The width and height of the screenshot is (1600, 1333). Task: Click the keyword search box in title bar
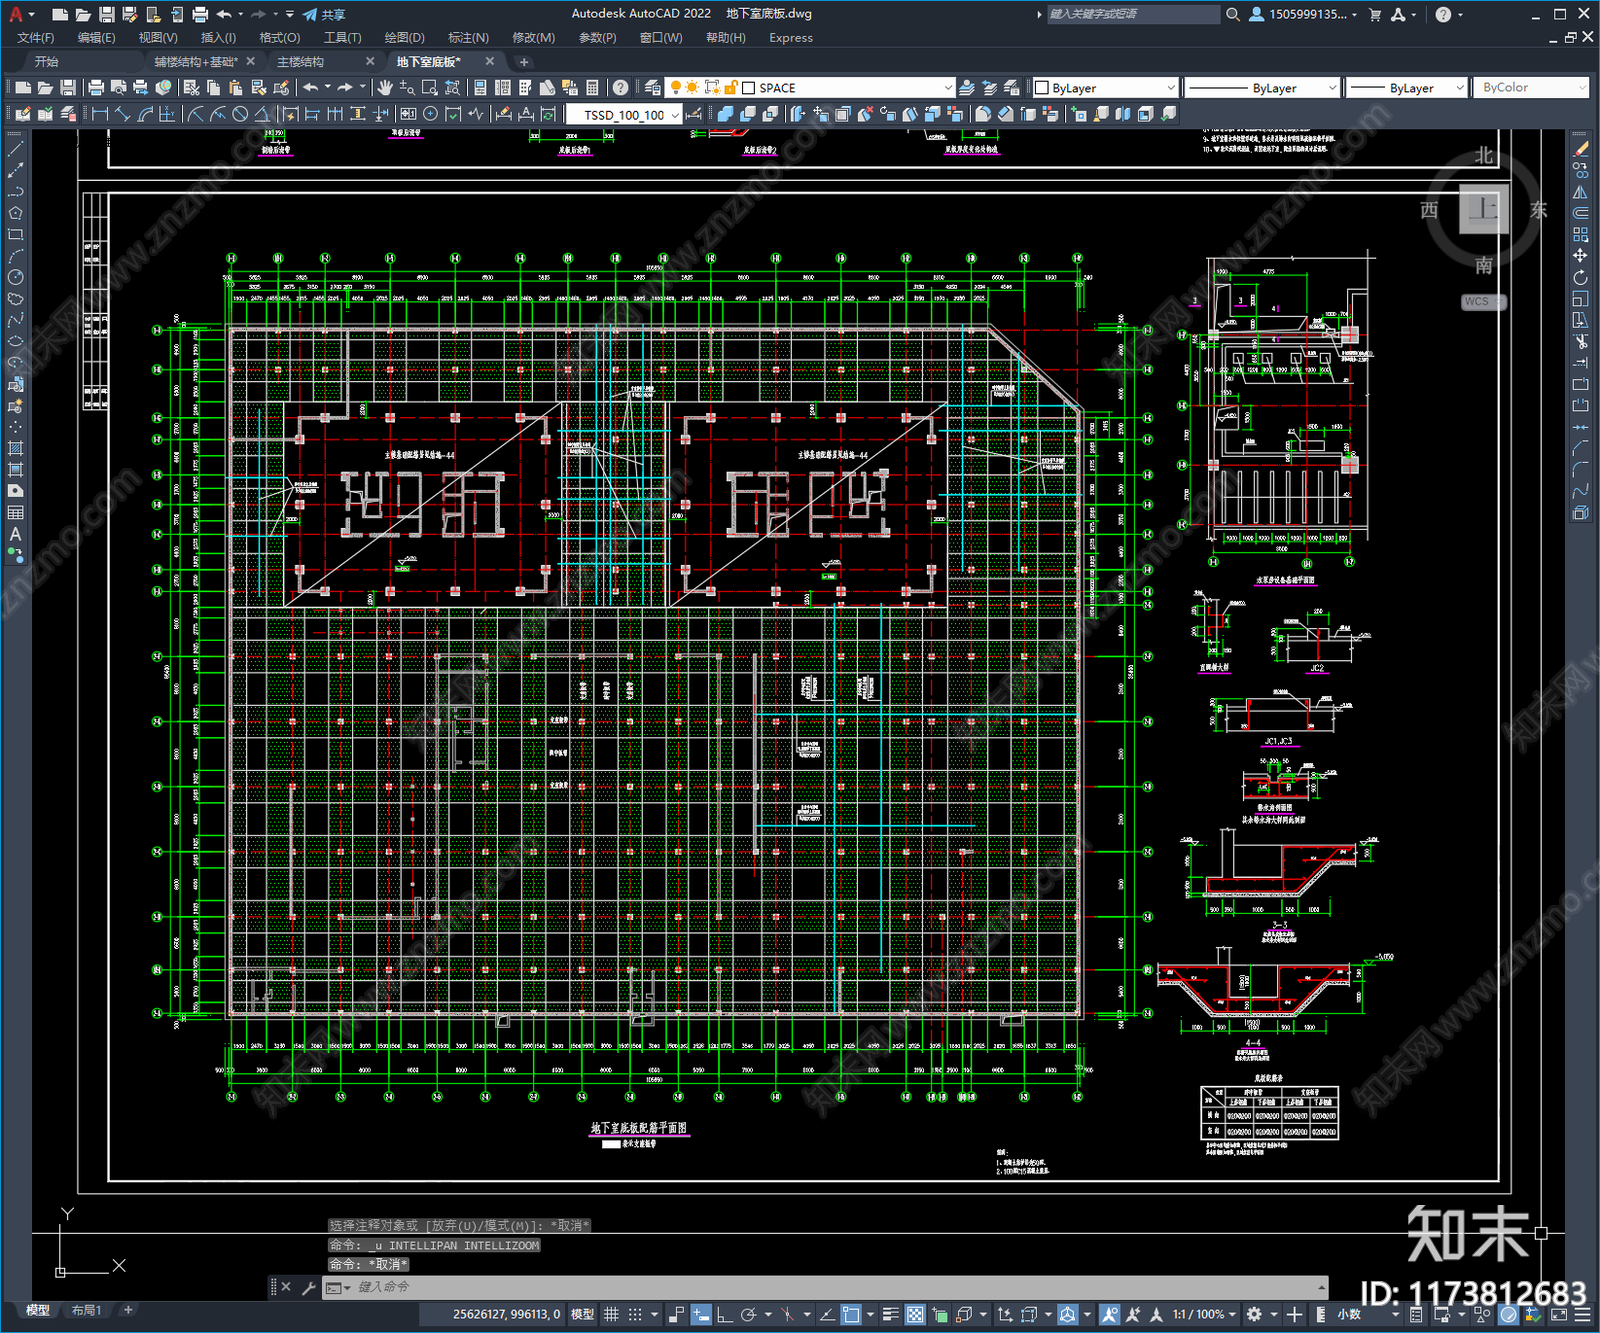(x=1133, y=14)
